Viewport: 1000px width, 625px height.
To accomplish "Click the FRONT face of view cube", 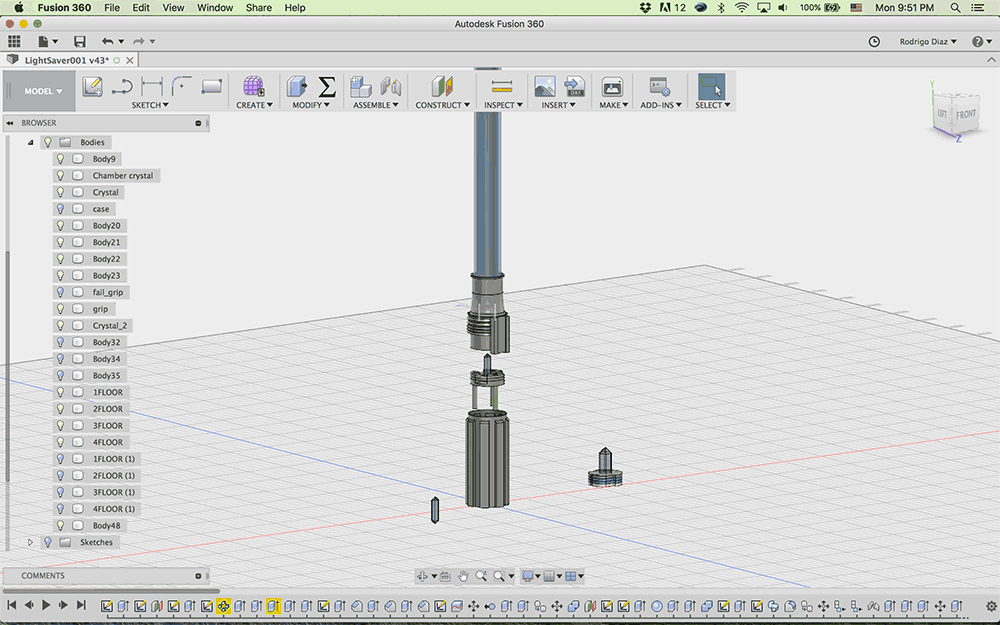I will coord(966,115).
